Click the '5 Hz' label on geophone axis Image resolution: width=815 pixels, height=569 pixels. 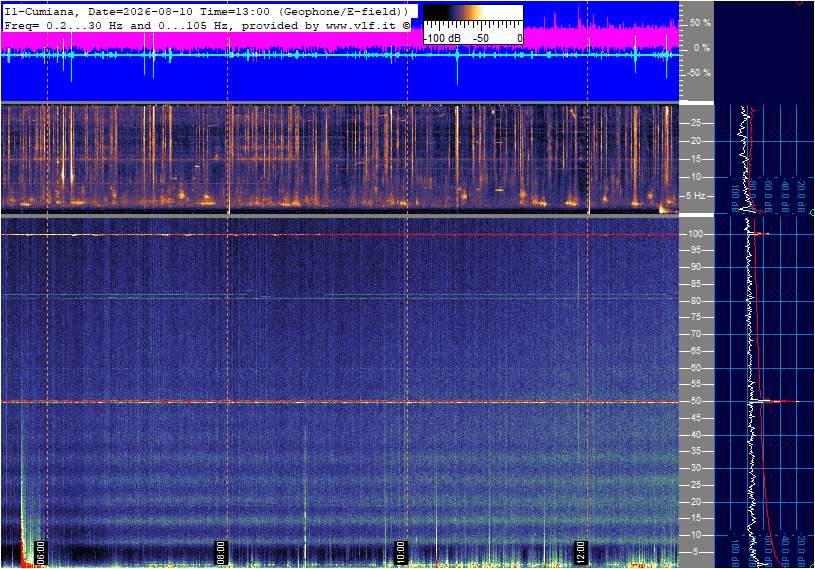695,196
